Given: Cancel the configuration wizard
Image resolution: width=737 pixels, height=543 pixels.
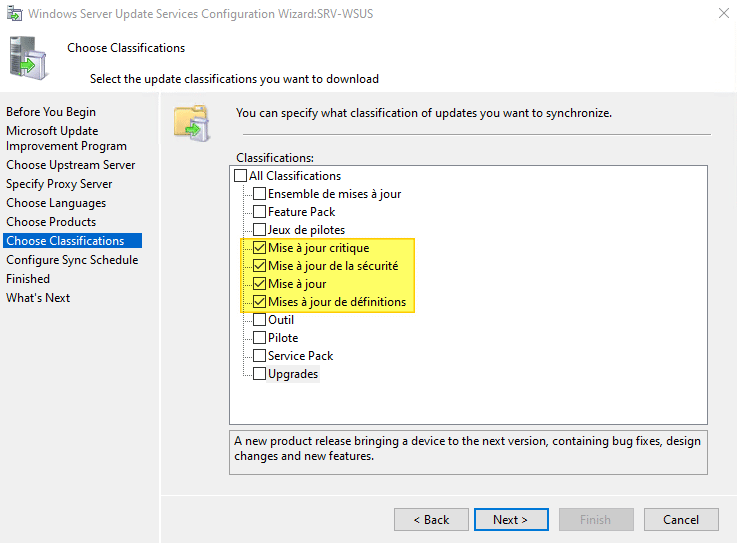Looking at the screenshot, I should click(x=681, y=519).
